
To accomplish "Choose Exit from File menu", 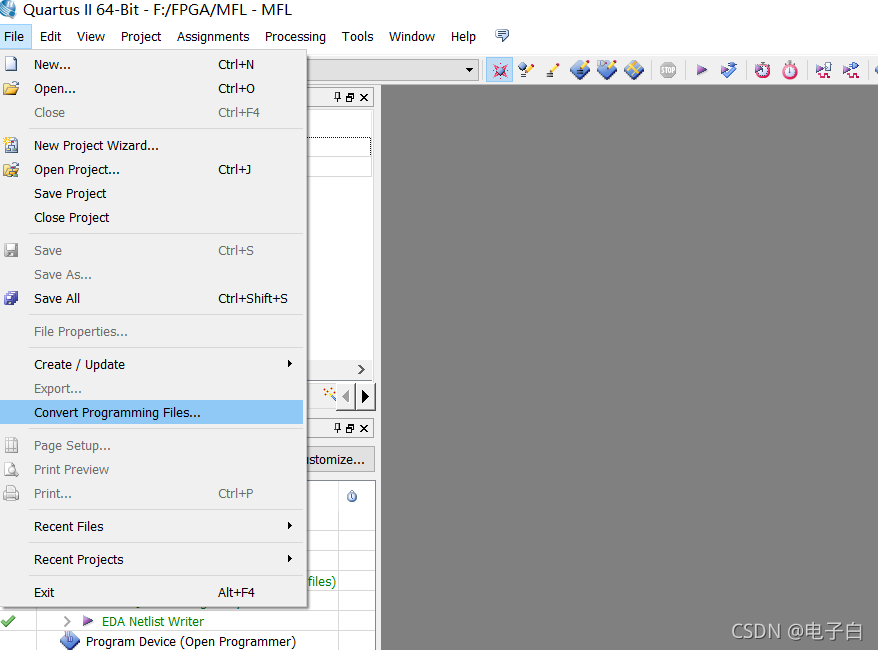I will pyautogui.click(x=152, y=592).
